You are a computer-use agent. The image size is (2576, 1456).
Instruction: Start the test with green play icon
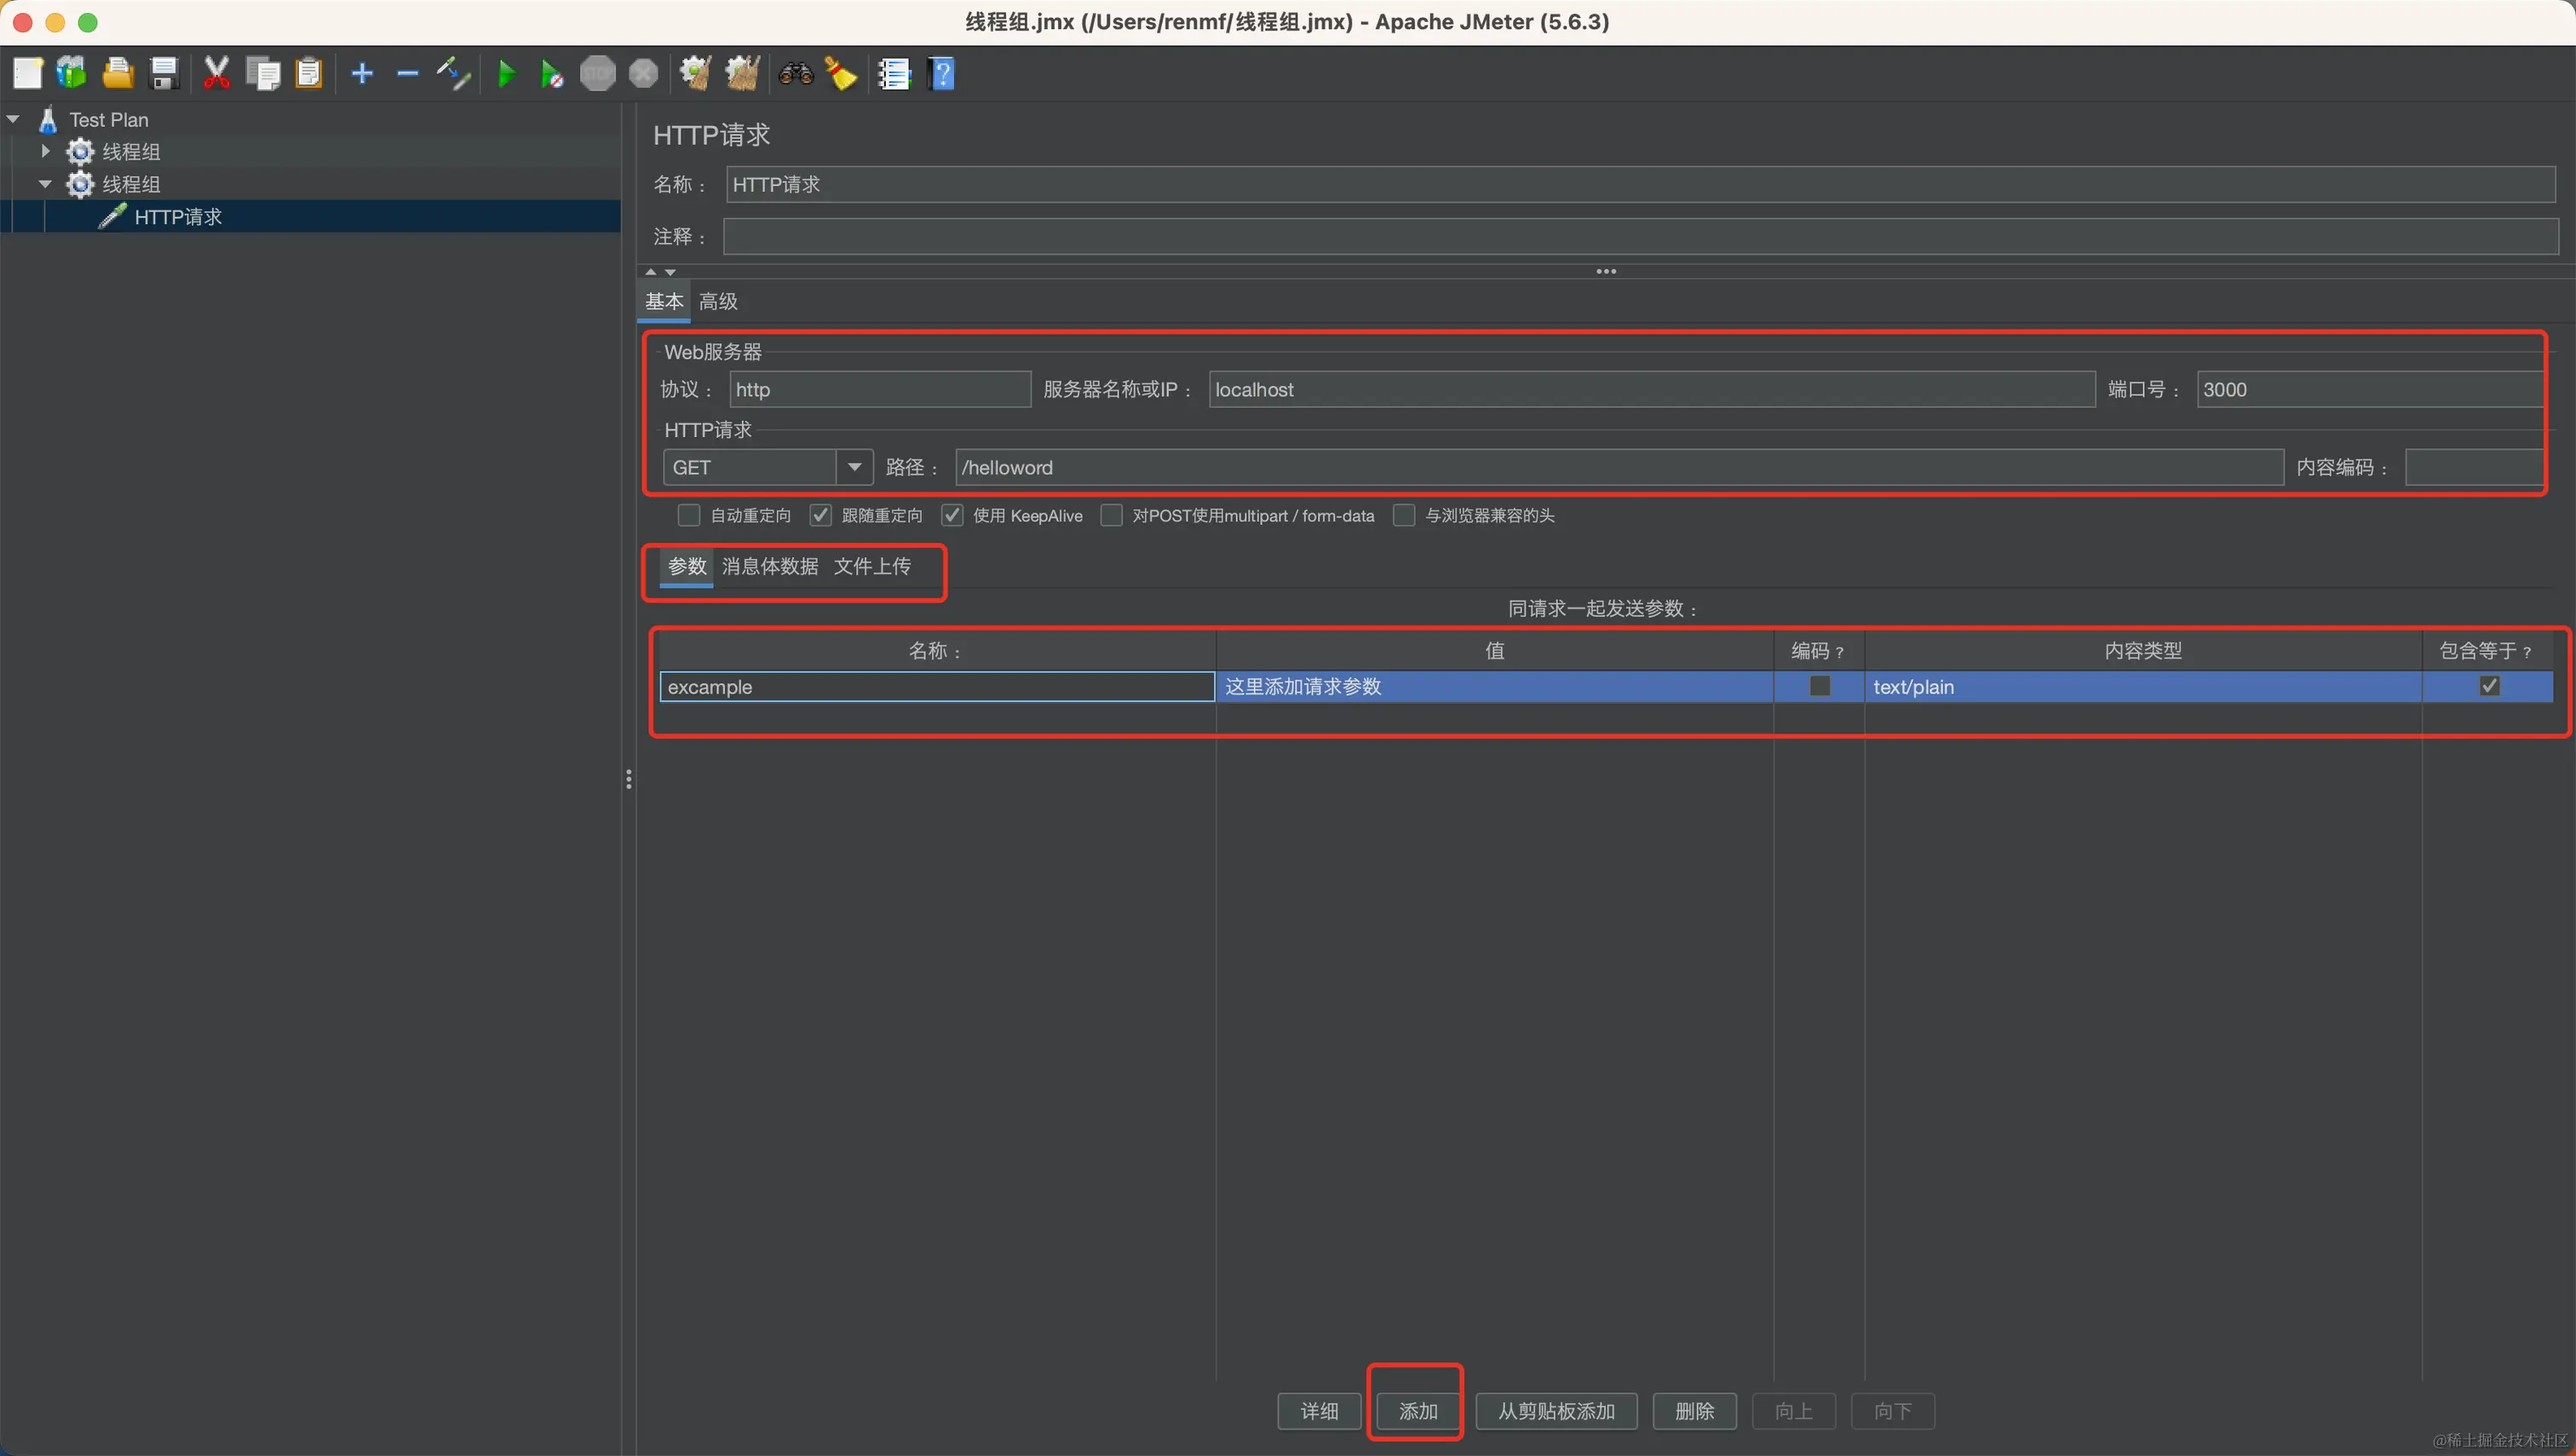(x=507, y=73)
